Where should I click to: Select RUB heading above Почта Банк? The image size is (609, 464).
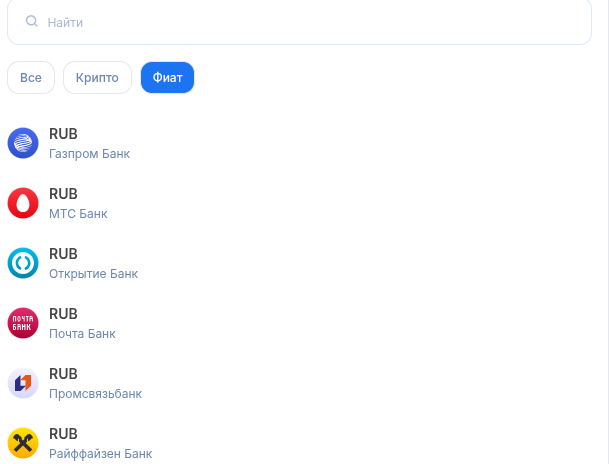[x=63, y=314]
